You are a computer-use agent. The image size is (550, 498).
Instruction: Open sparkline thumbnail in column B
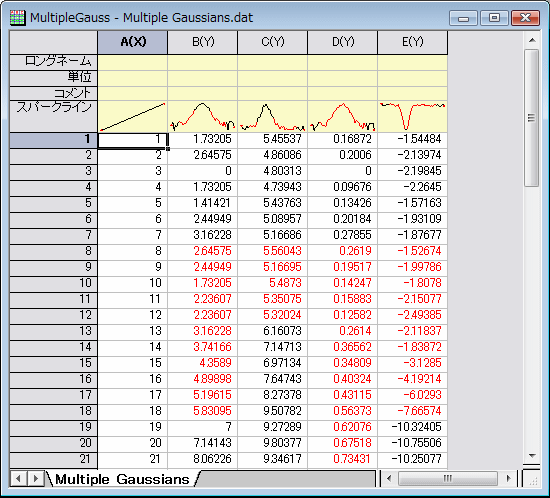[x=203, y=116]
